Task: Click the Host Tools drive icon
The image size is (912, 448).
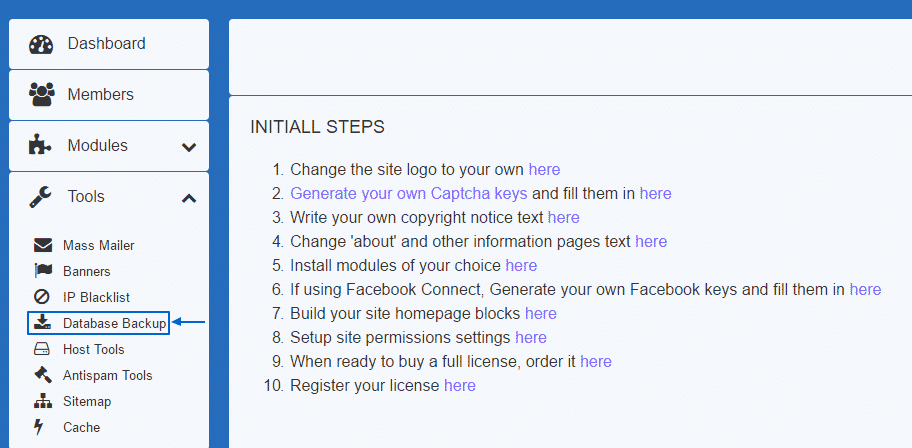Action: (x=42, y=349)
